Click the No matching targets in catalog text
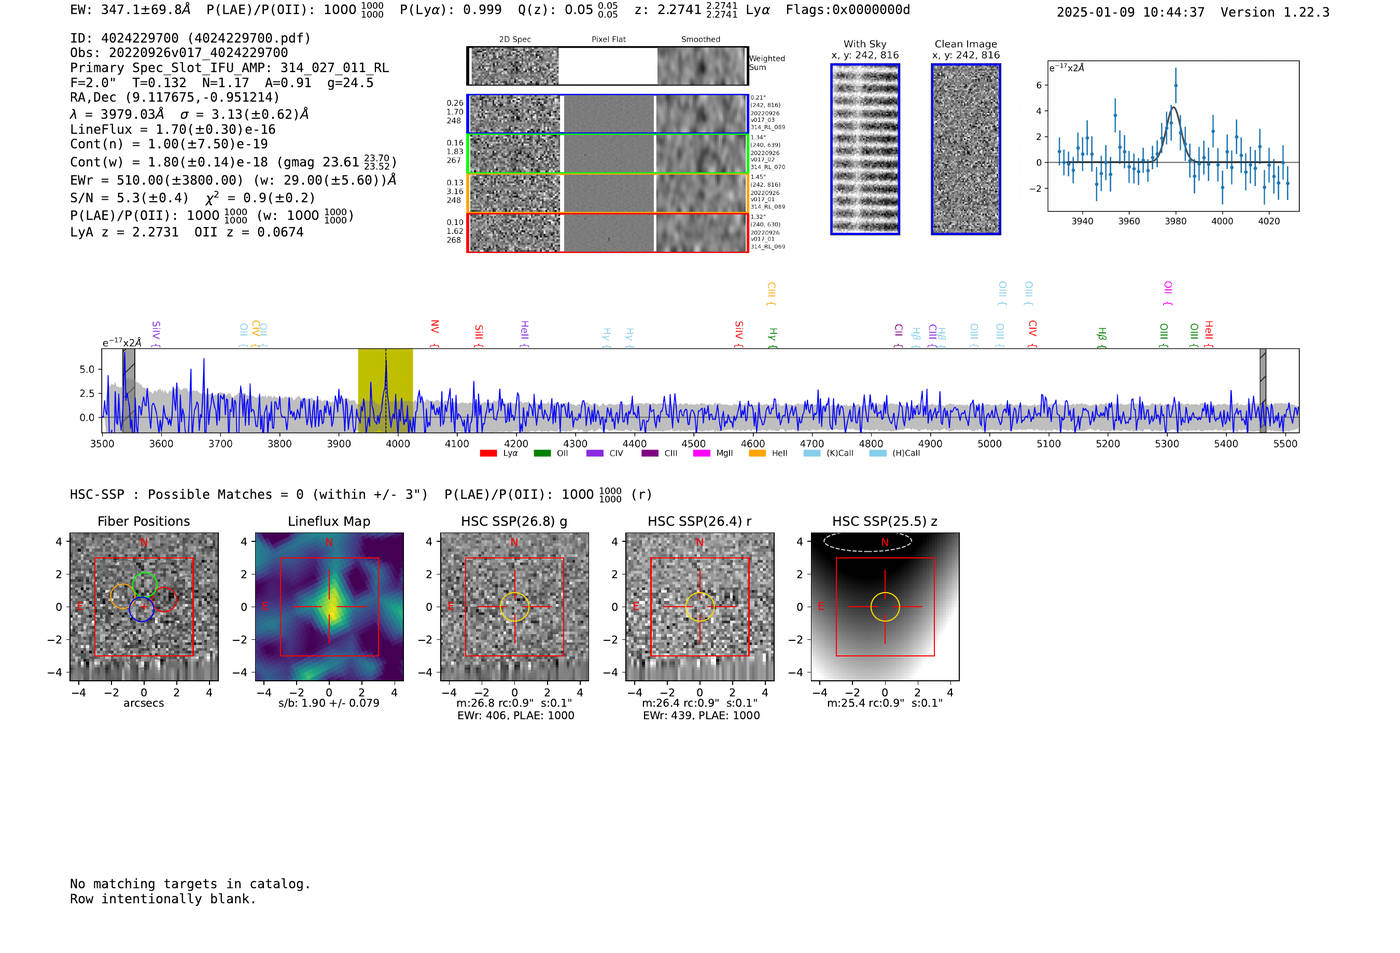This screenshot has height=953, width=1400. coord(190,884)
